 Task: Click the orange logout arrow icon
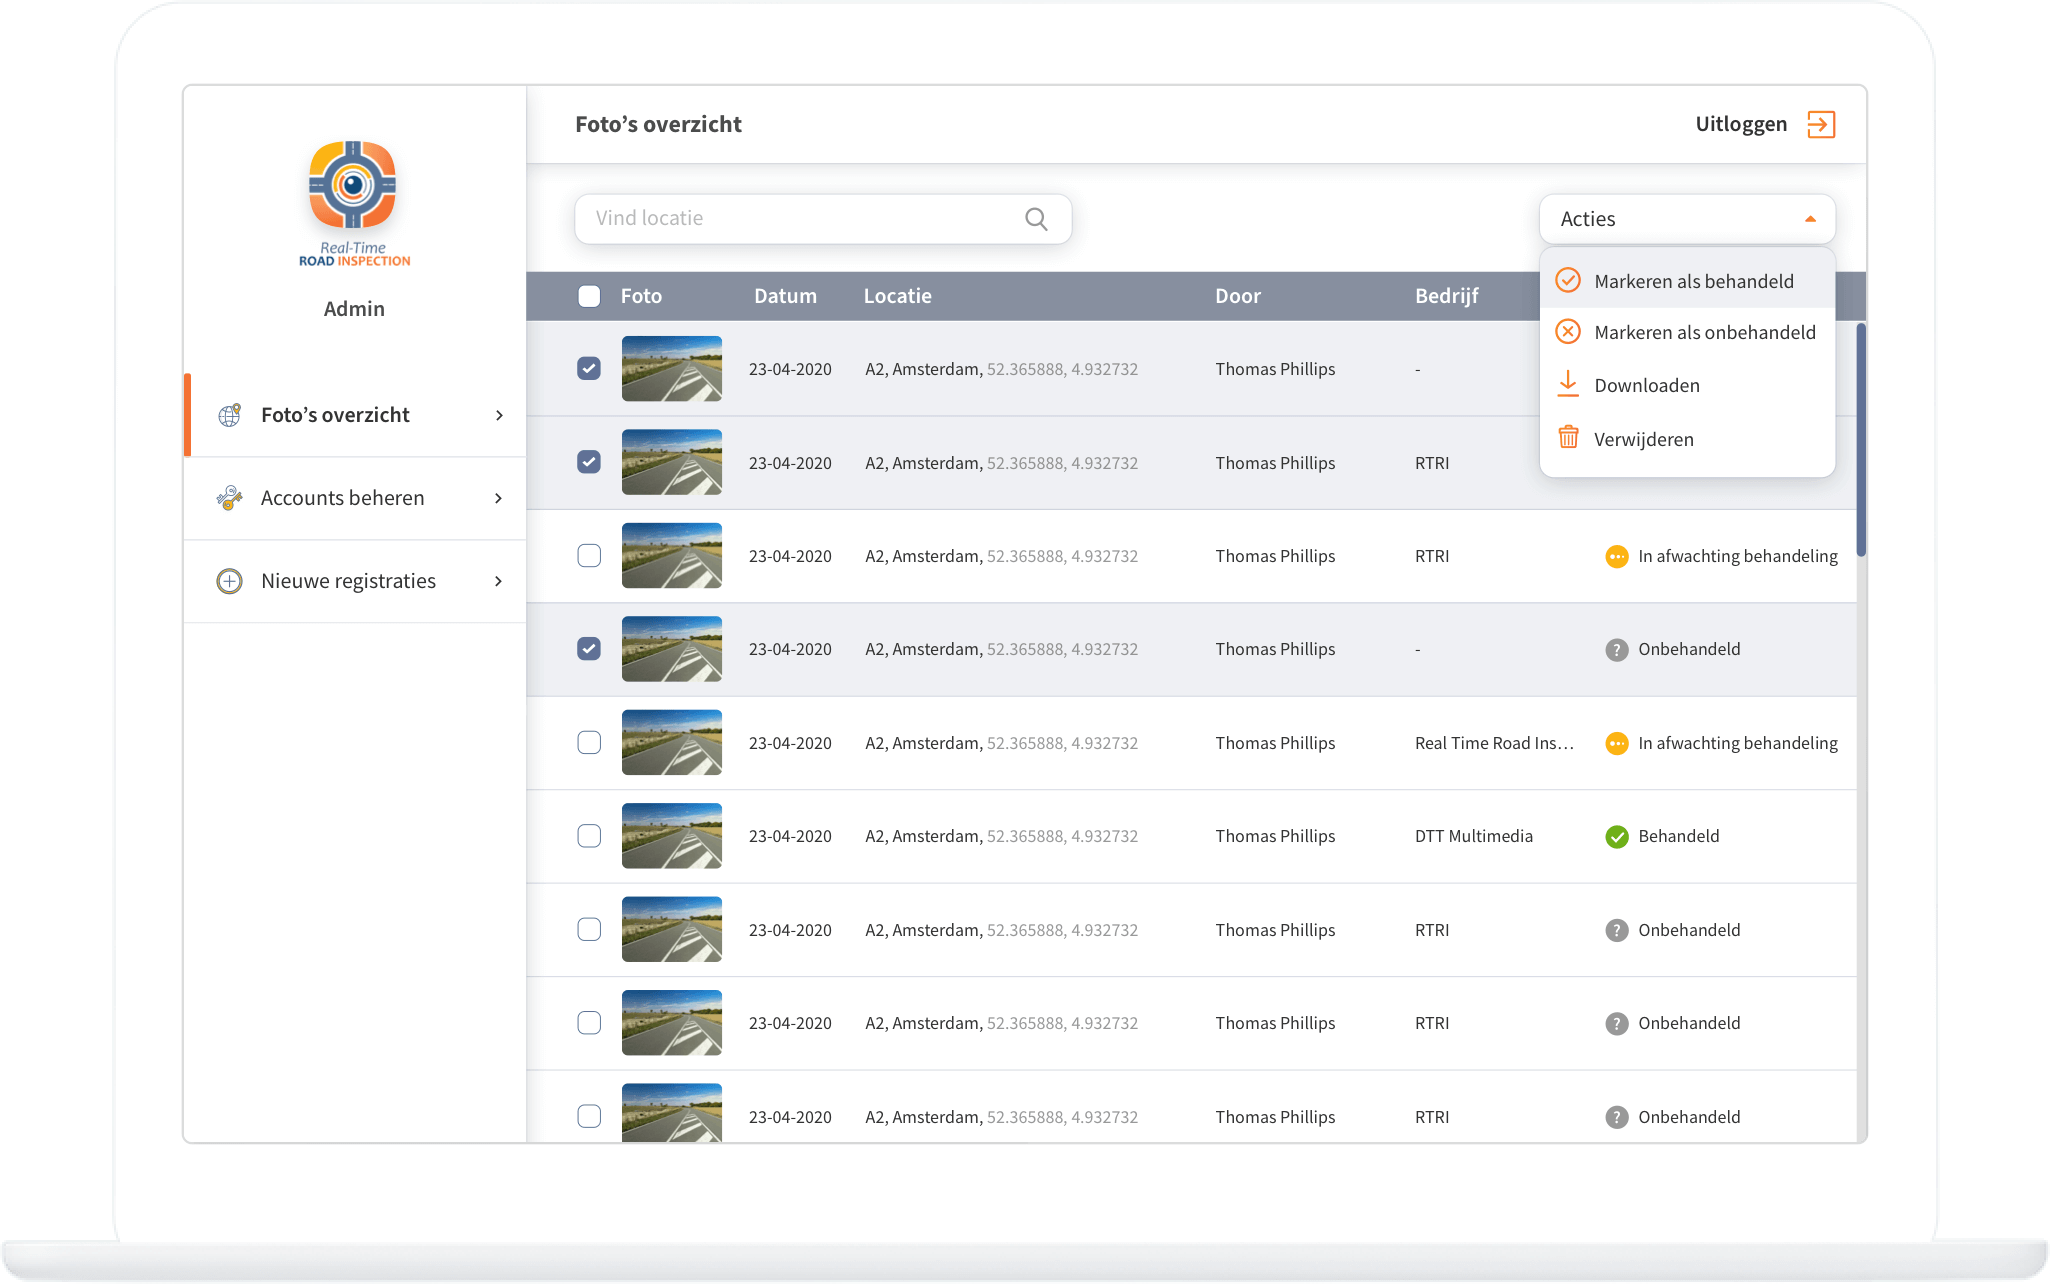(x=1821, y=124)
